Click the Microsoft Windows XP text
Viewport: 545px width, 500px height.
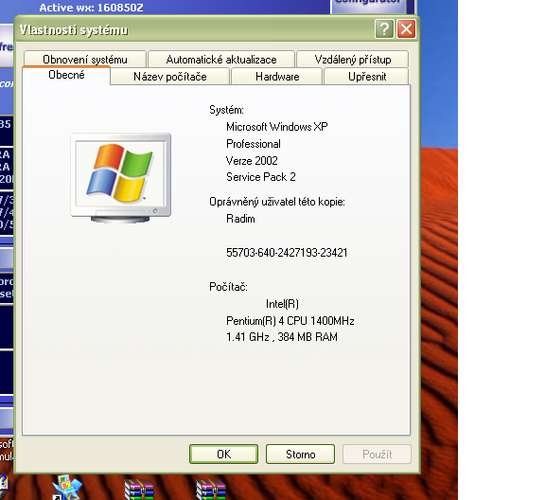[x=277, y=127]
